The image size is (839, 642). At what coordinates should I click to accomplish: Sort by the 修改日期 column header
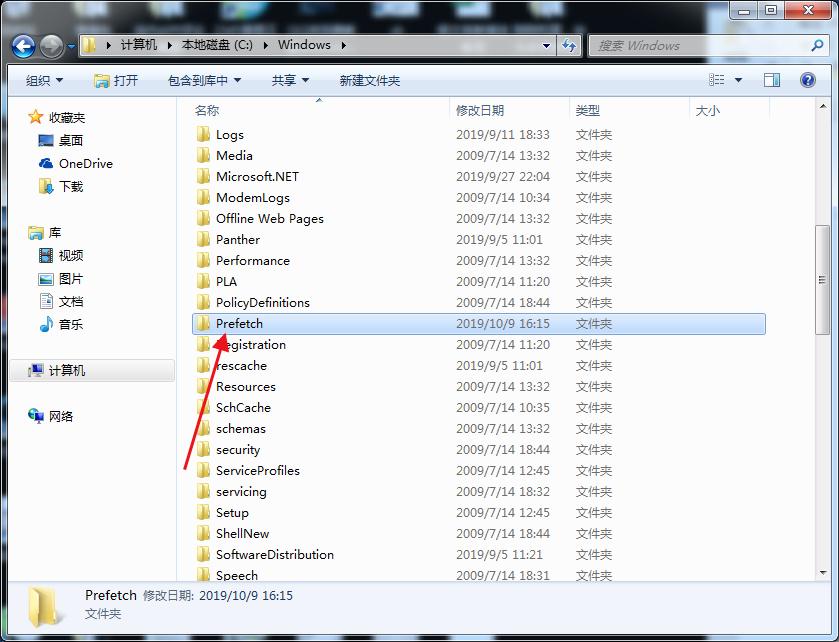pos(480,110)
